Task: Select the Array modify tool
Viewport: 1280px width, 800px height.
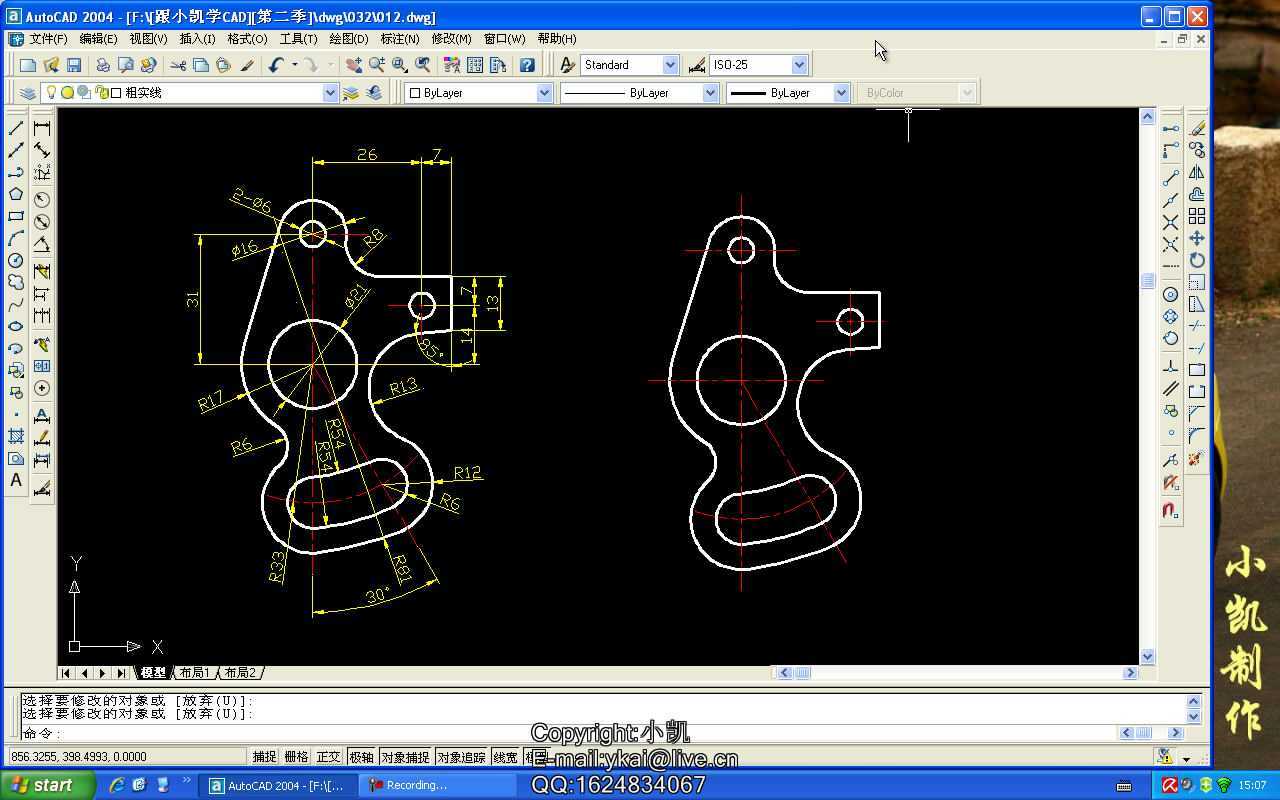Action: (x=1197, y=216)
